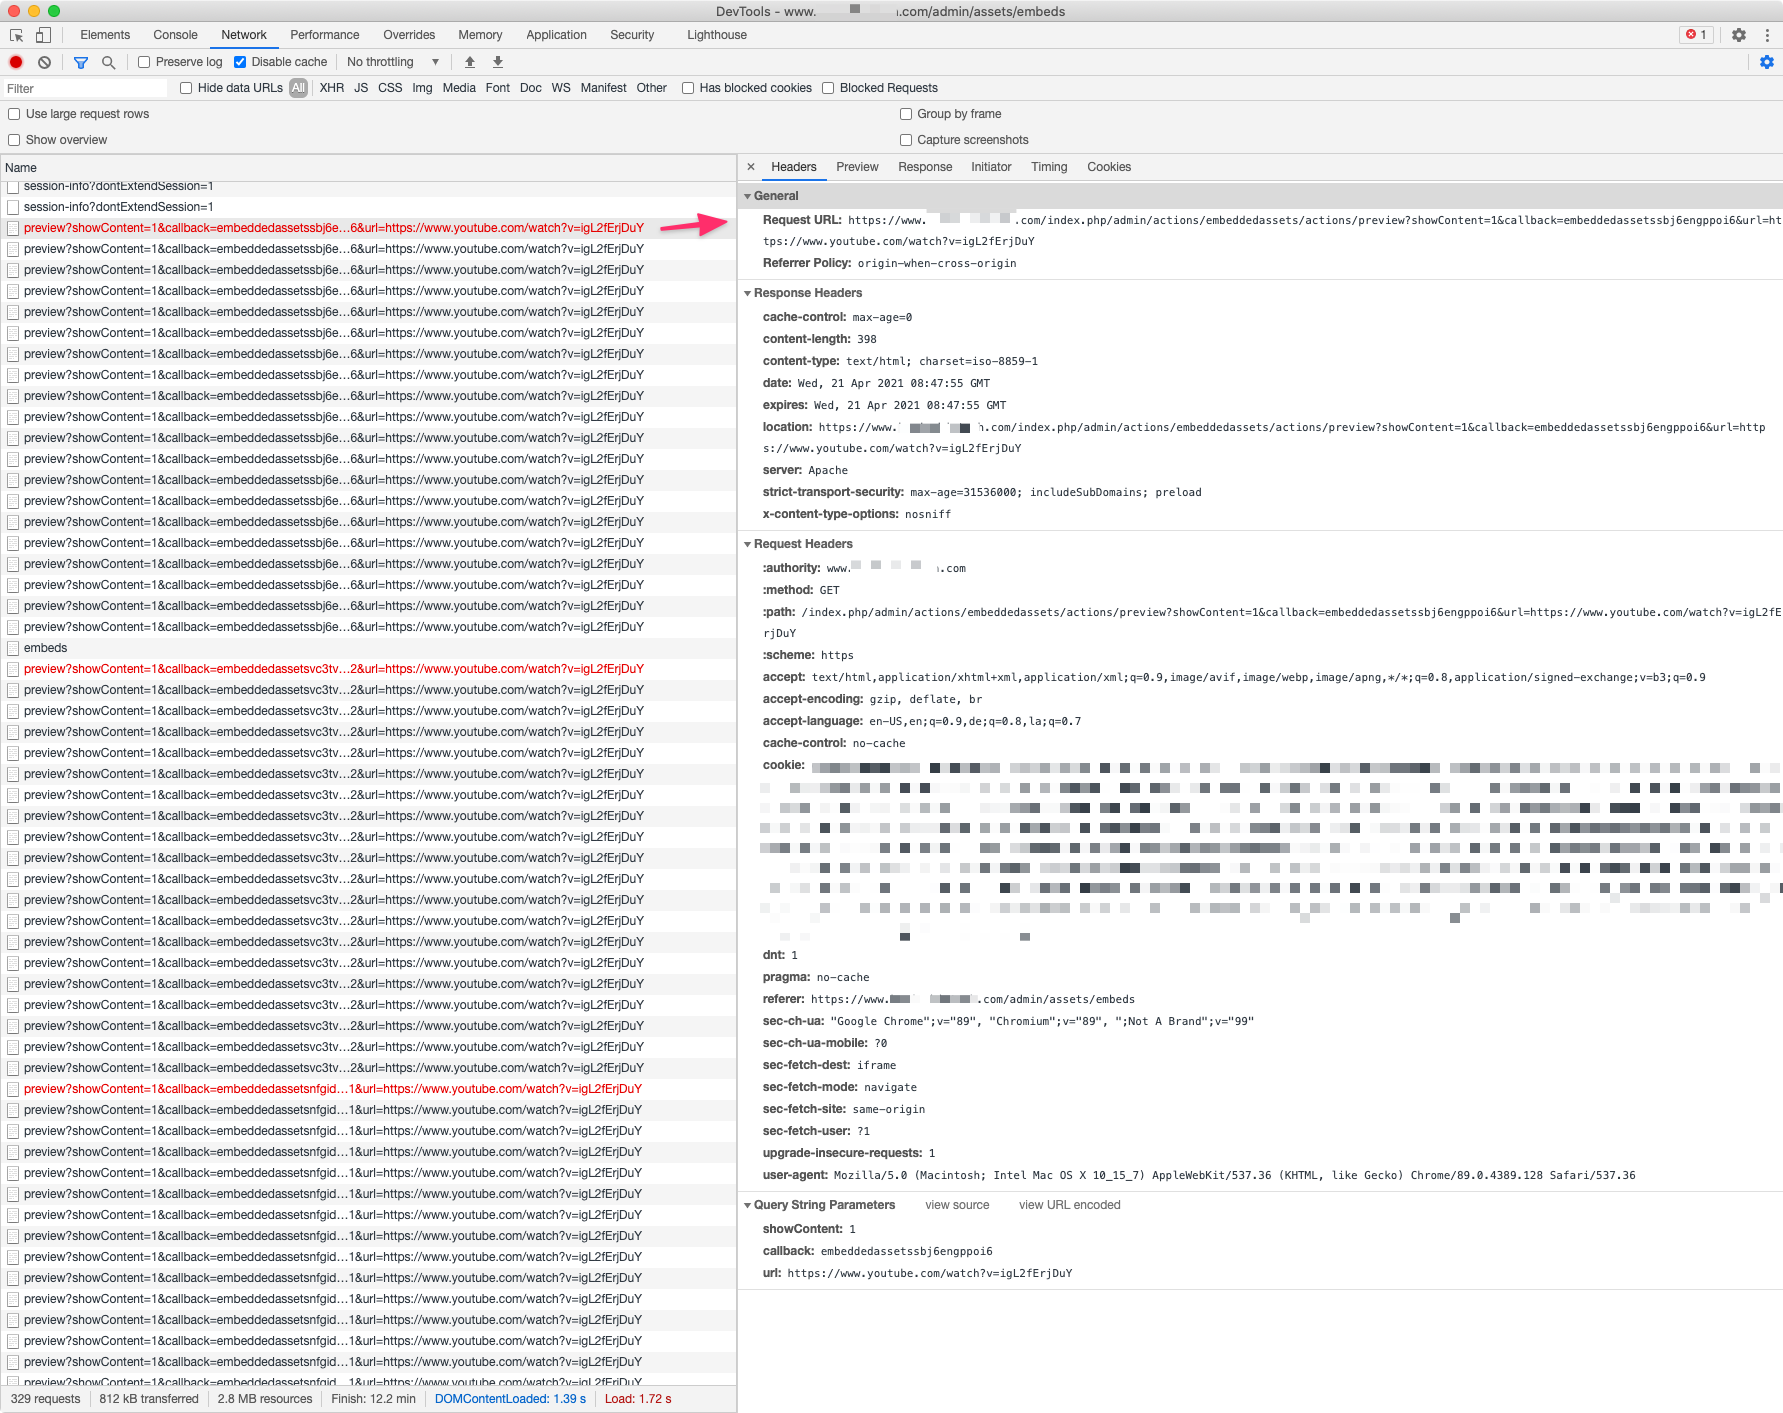Image resolution: width=1783 pixels, height=1413 pixels.
Task: Collapse Query String Parameters
Action: (748, 1205)
